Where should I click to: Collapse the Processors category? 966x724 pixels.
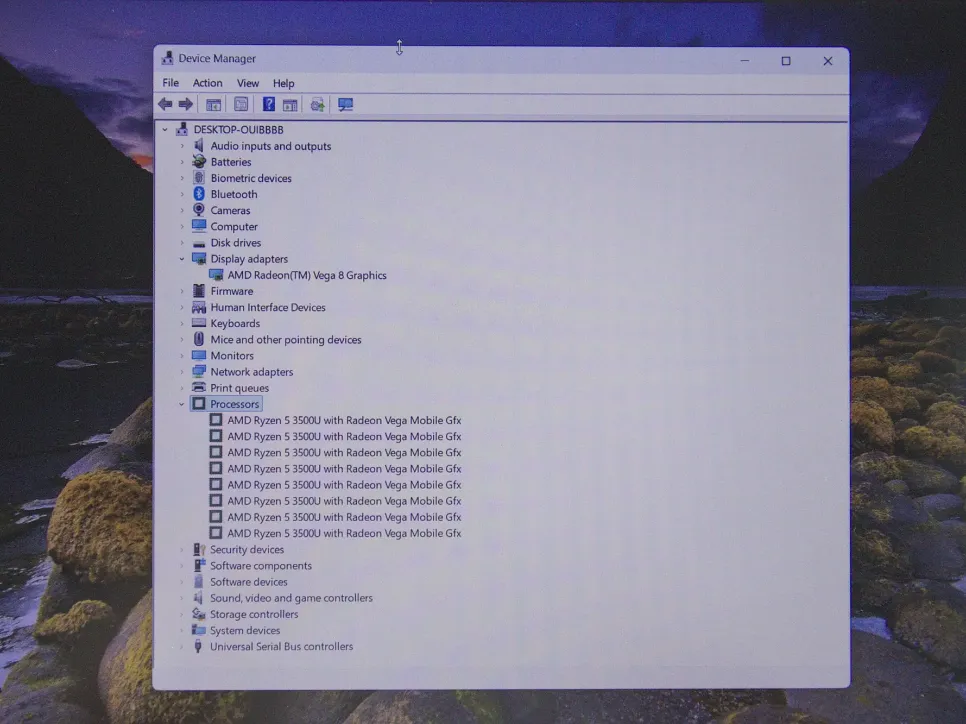point(182,404)
